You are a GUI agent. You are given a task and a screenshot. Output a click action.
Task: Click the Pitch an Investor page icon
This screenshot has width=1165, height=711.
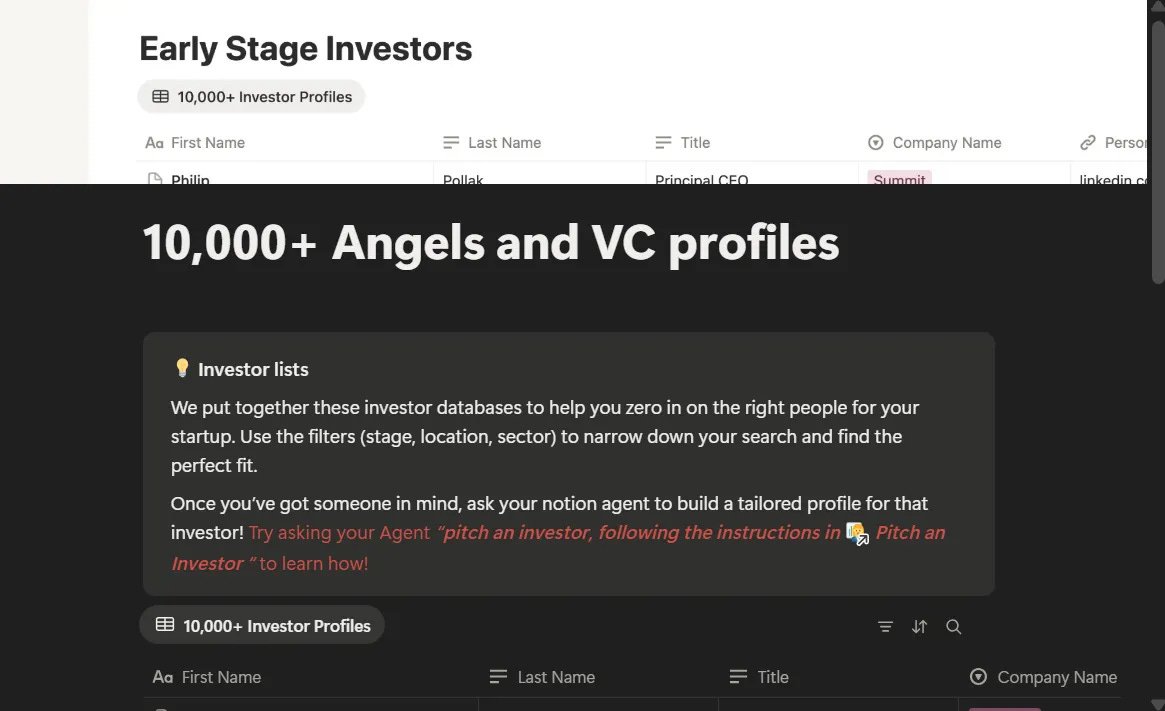click(856, 533)
